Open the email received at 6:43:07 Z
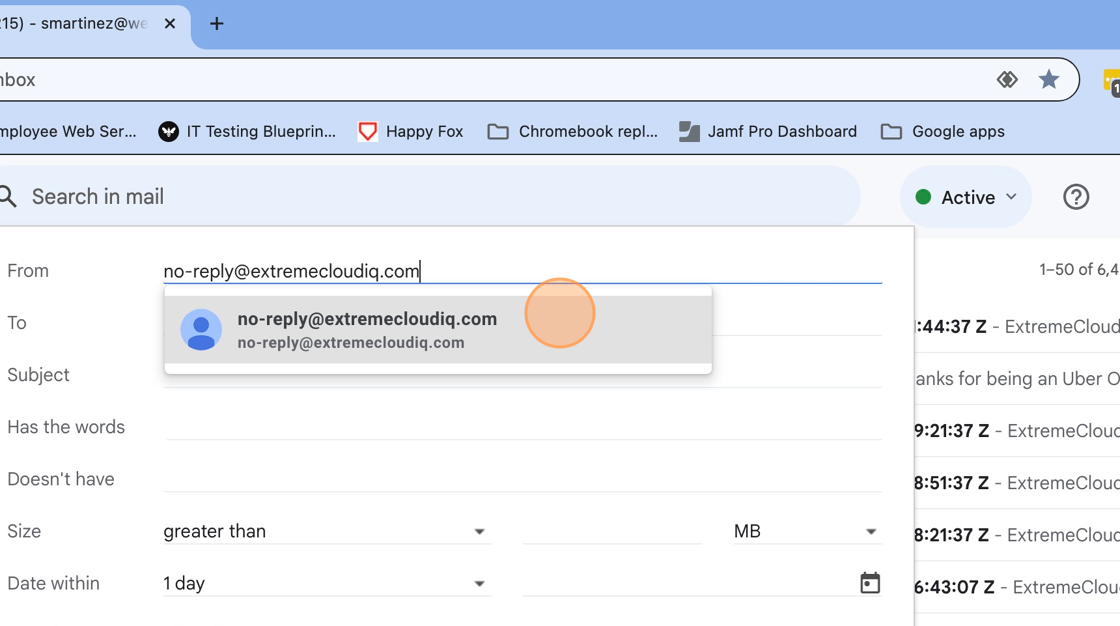The width and height of the screenshot is (1120, 626). pos(1017,587)
